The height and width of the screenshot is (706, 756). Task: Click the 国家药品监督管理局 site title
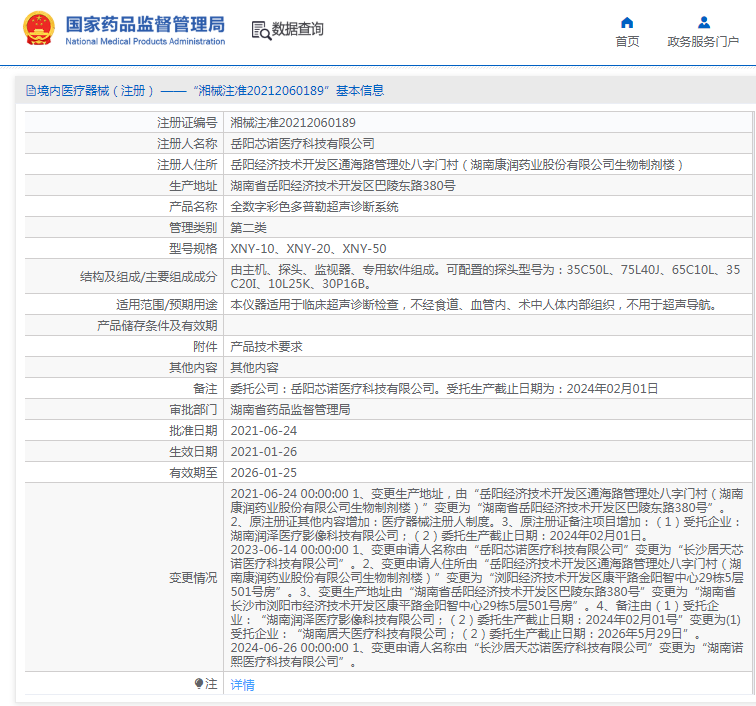[145, 24]
